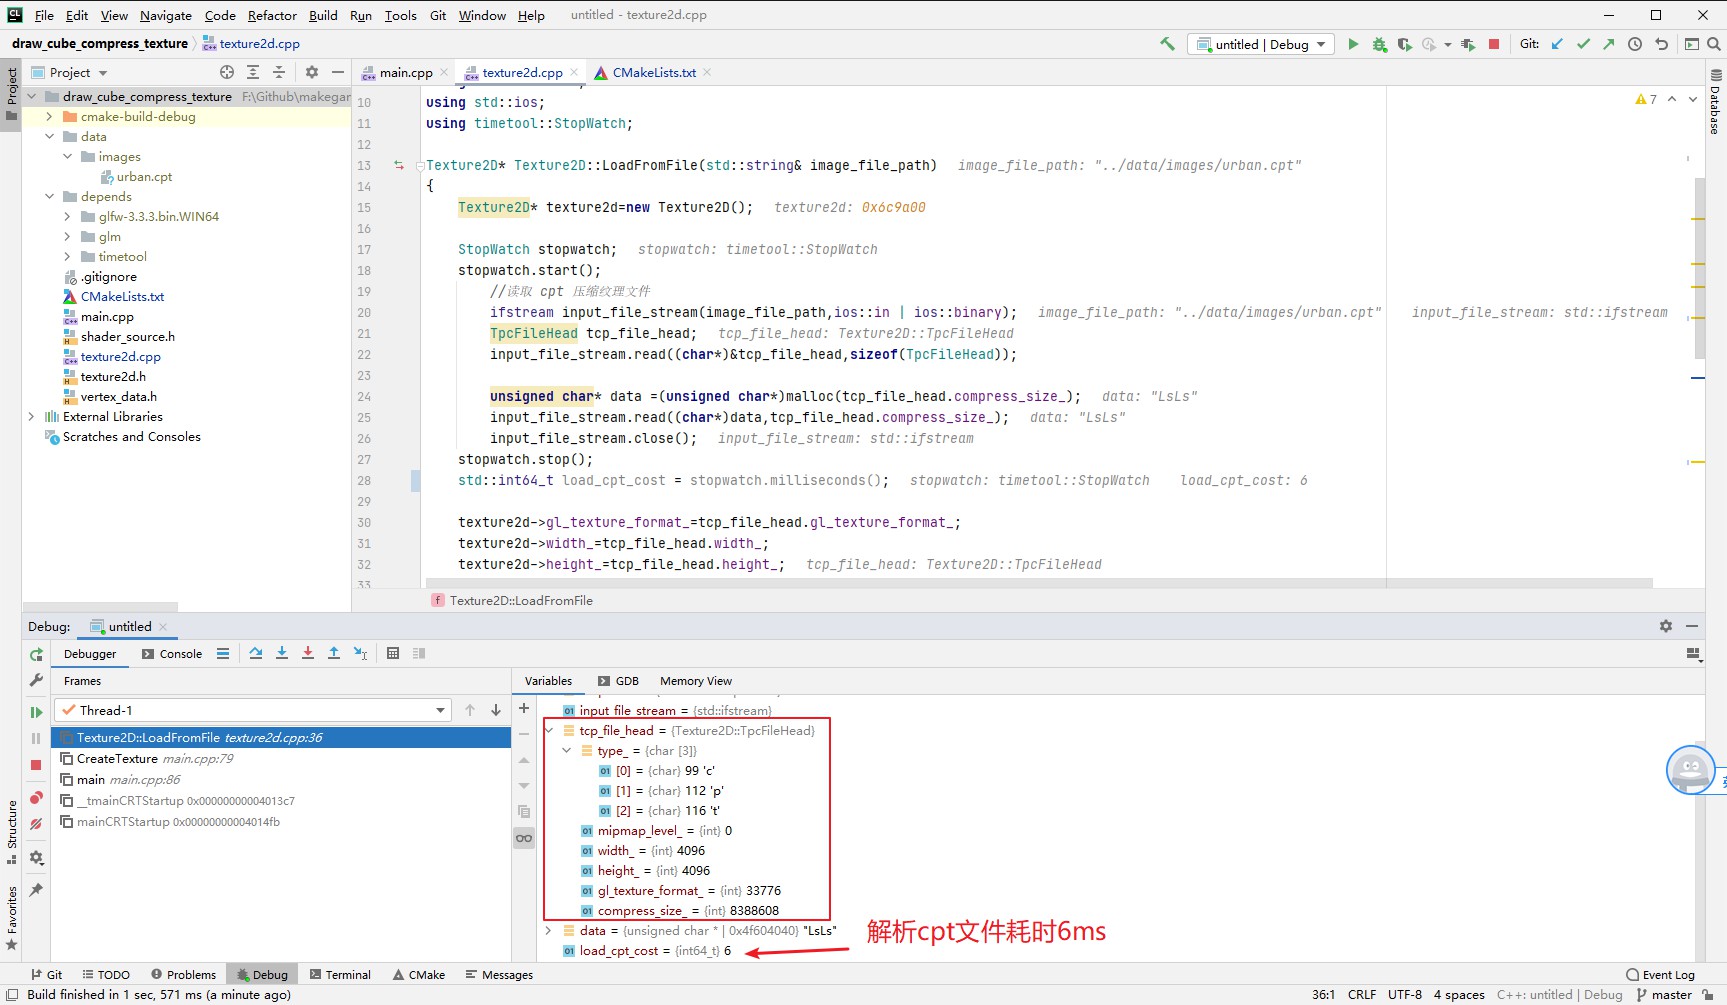Open texture2d.h in Project tree
The height and width of the screenshot is (1005, 1727).
point(113,376)
